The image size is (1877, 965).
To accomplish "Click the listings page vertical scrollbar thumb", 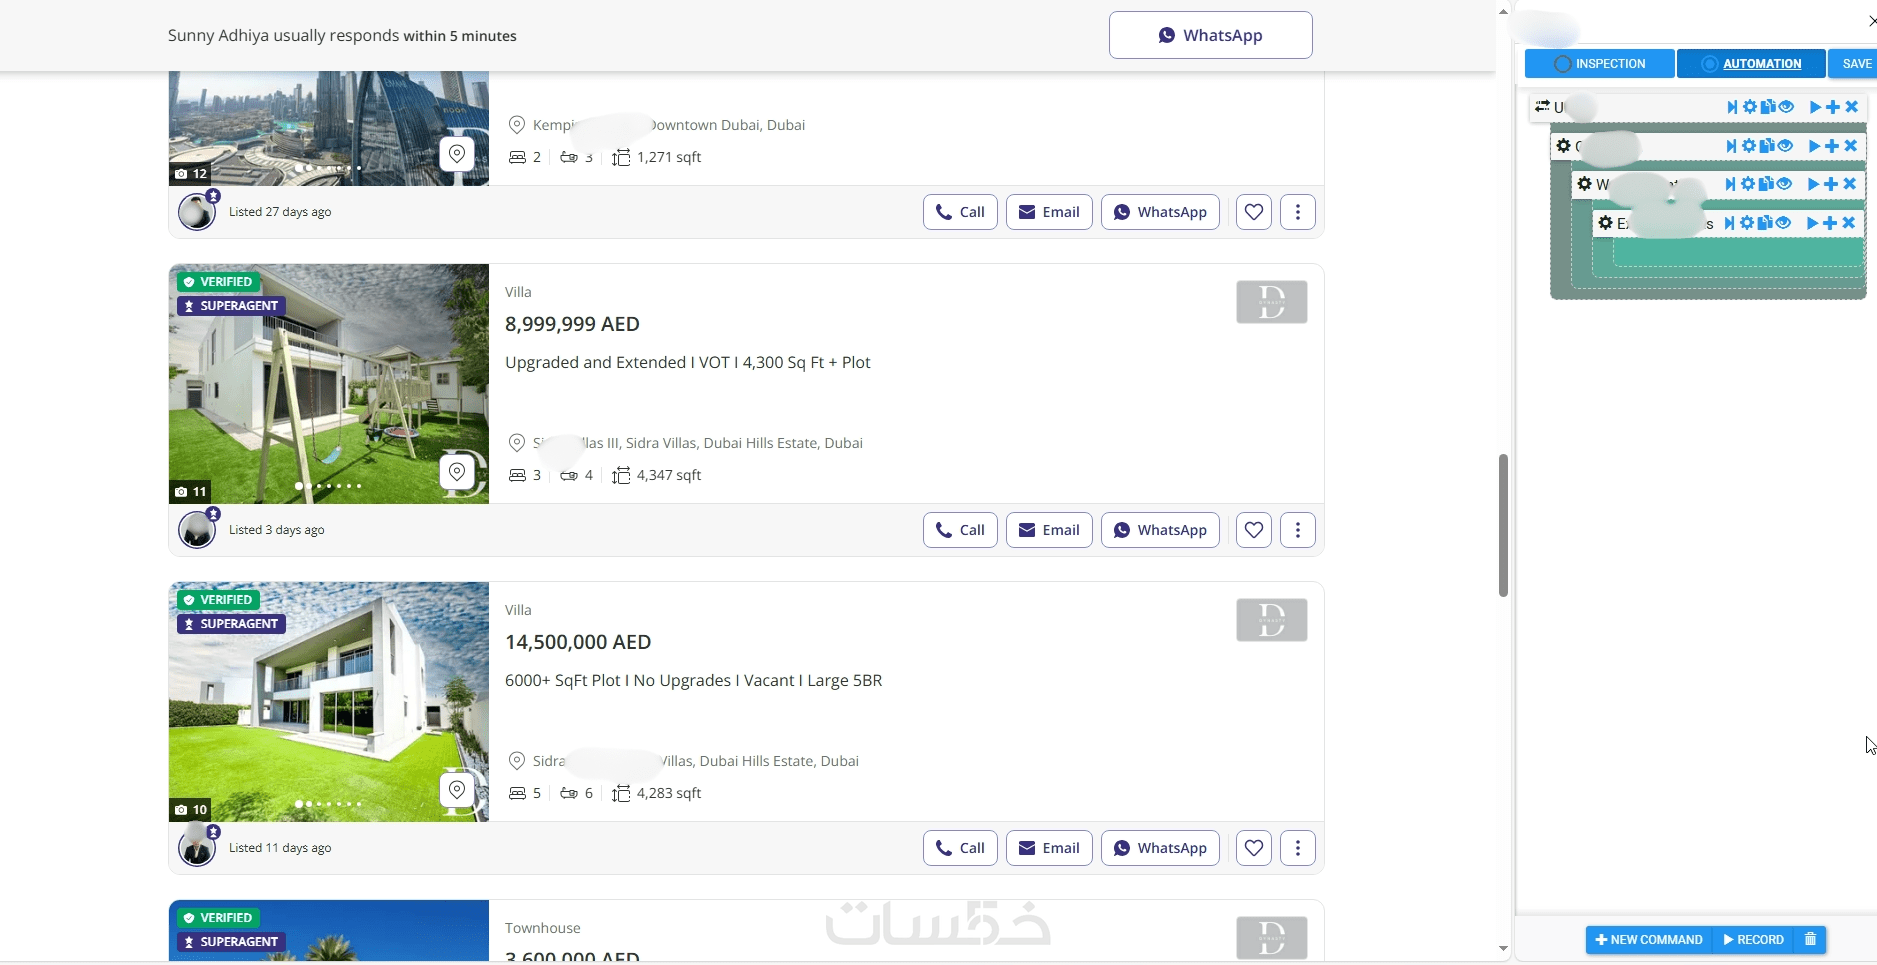I will coord(1503,525).
